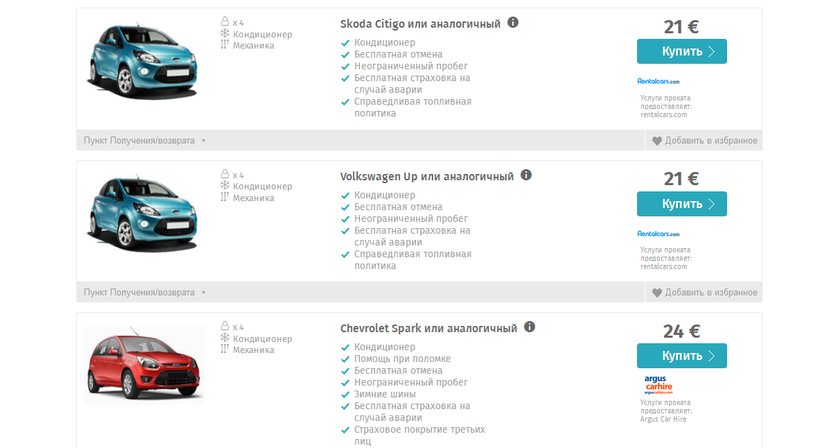Image resolution: width=820 pixels, height=448 pixels.
Task: Click info icon next to Chevrolet Spark
Action: pyautogui.click(x=529, y=327)
